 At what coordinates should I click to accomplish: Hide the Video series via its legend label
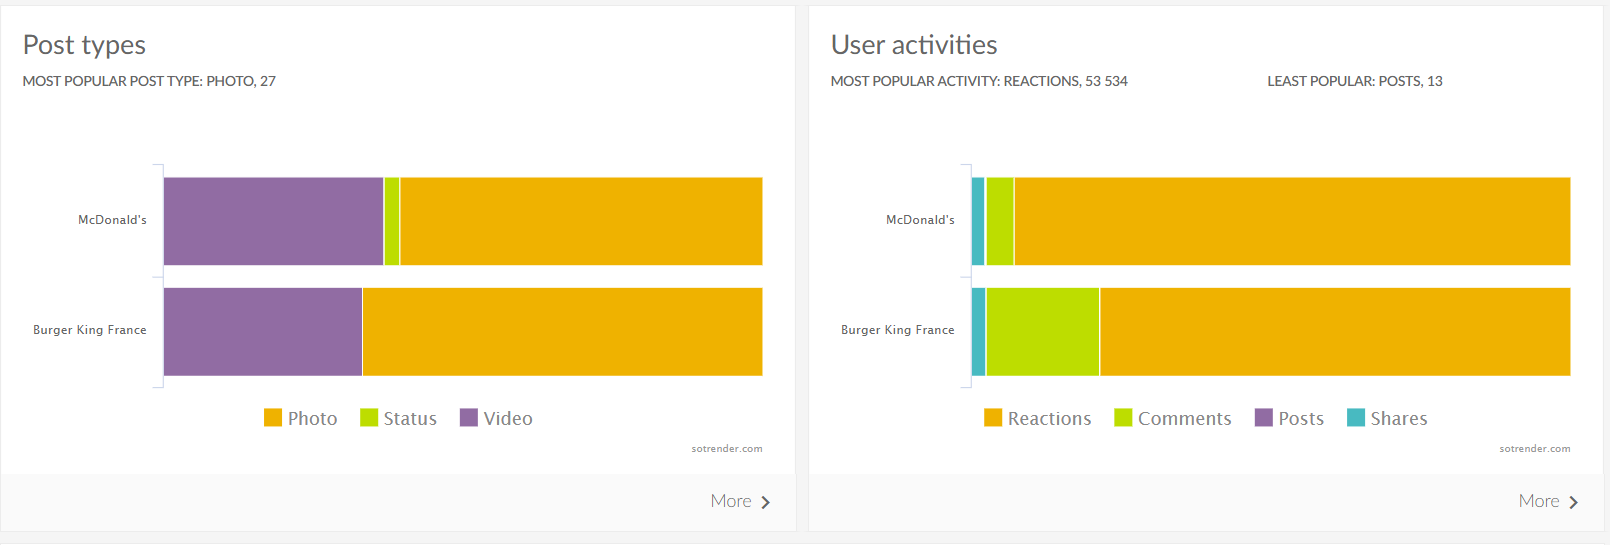[x=508, y=418]
